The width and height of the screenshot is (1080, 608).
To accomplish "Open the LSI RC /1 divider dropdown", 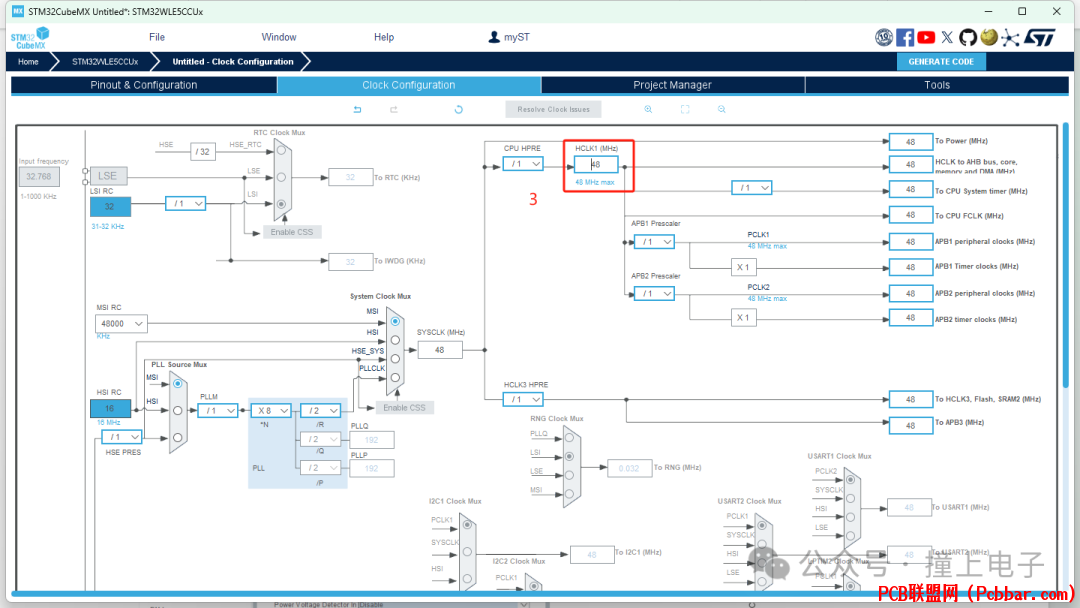I will [x=185, y=203].
